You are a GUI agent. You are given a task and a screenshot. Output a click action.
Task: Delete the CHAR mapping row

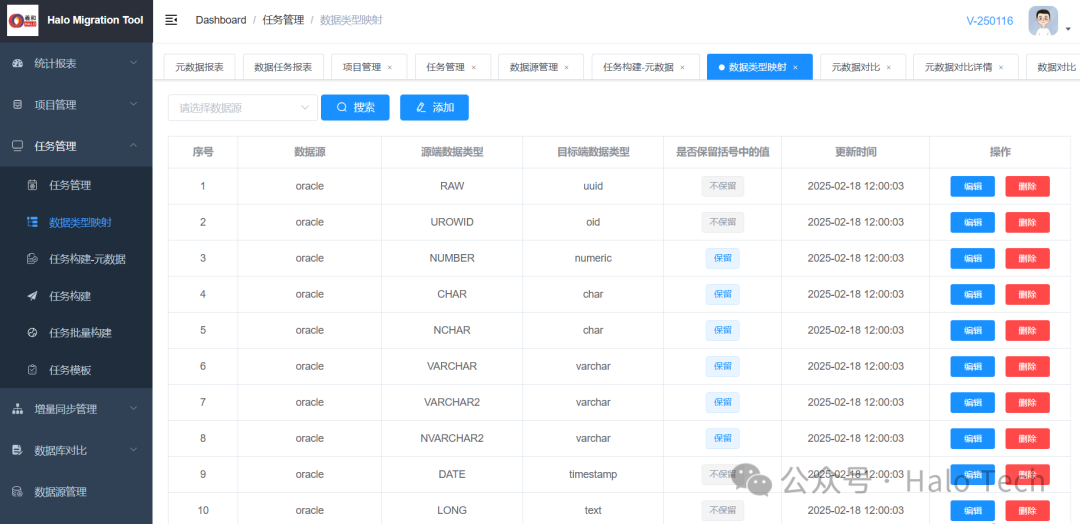[1028, 295]
